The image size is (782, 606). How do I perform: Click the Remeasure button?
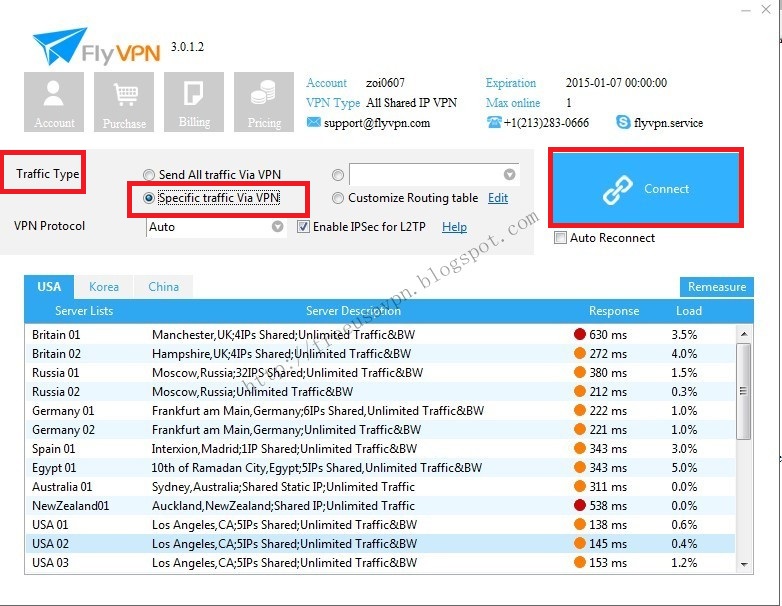coord(717,287)
